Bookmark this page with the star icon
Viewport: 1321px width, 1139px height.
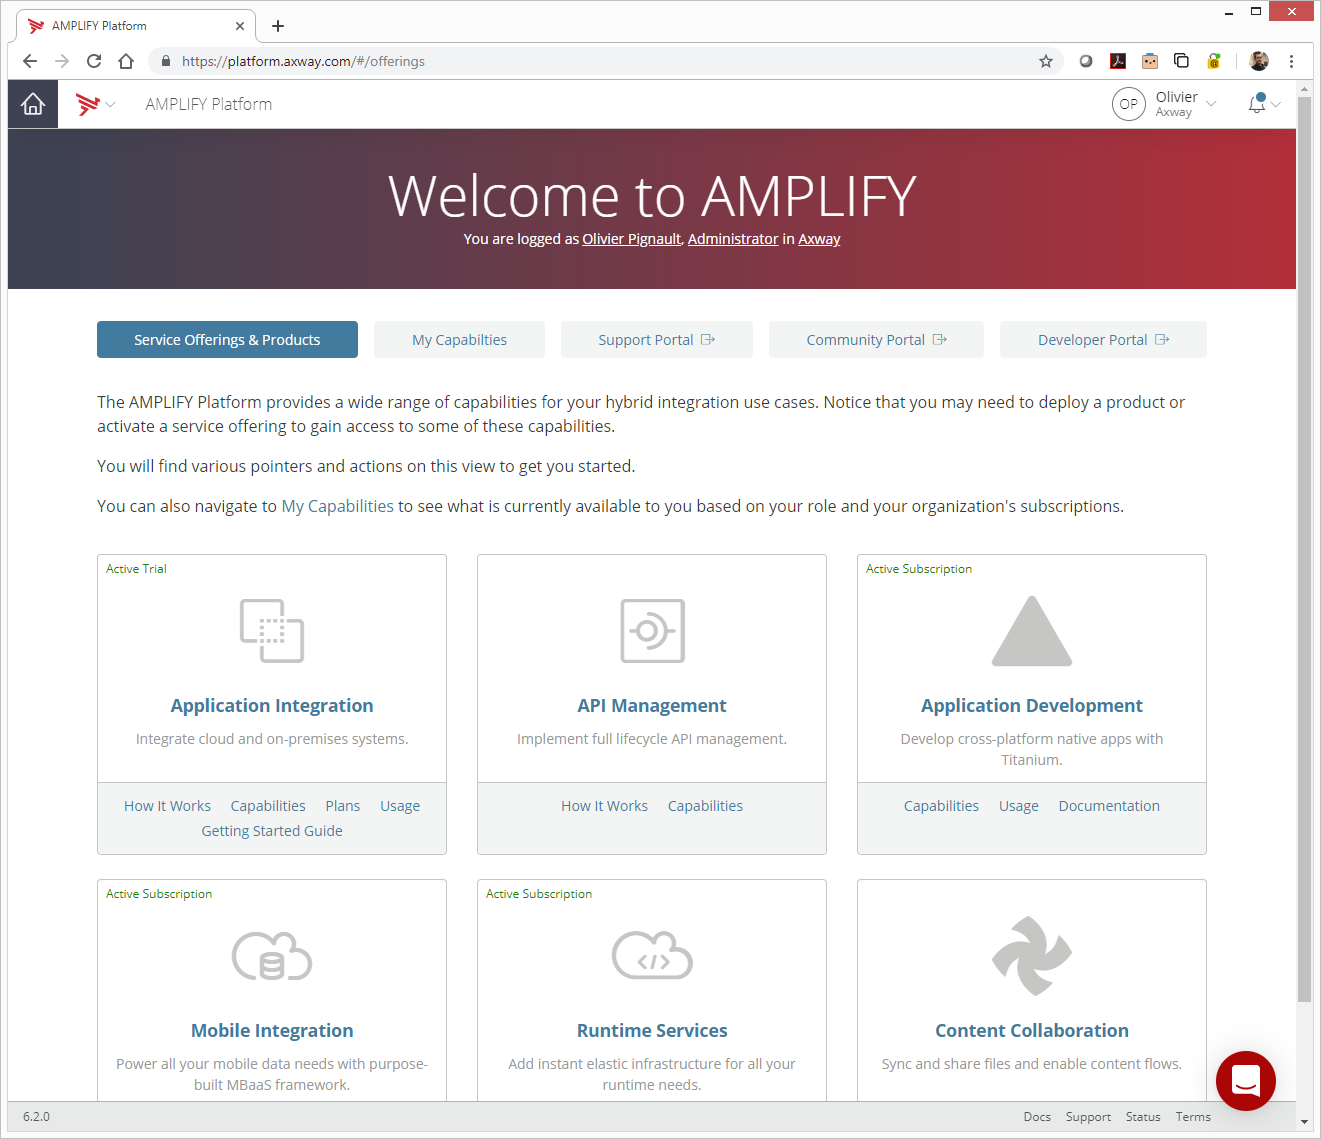[x=1046, y=61]
